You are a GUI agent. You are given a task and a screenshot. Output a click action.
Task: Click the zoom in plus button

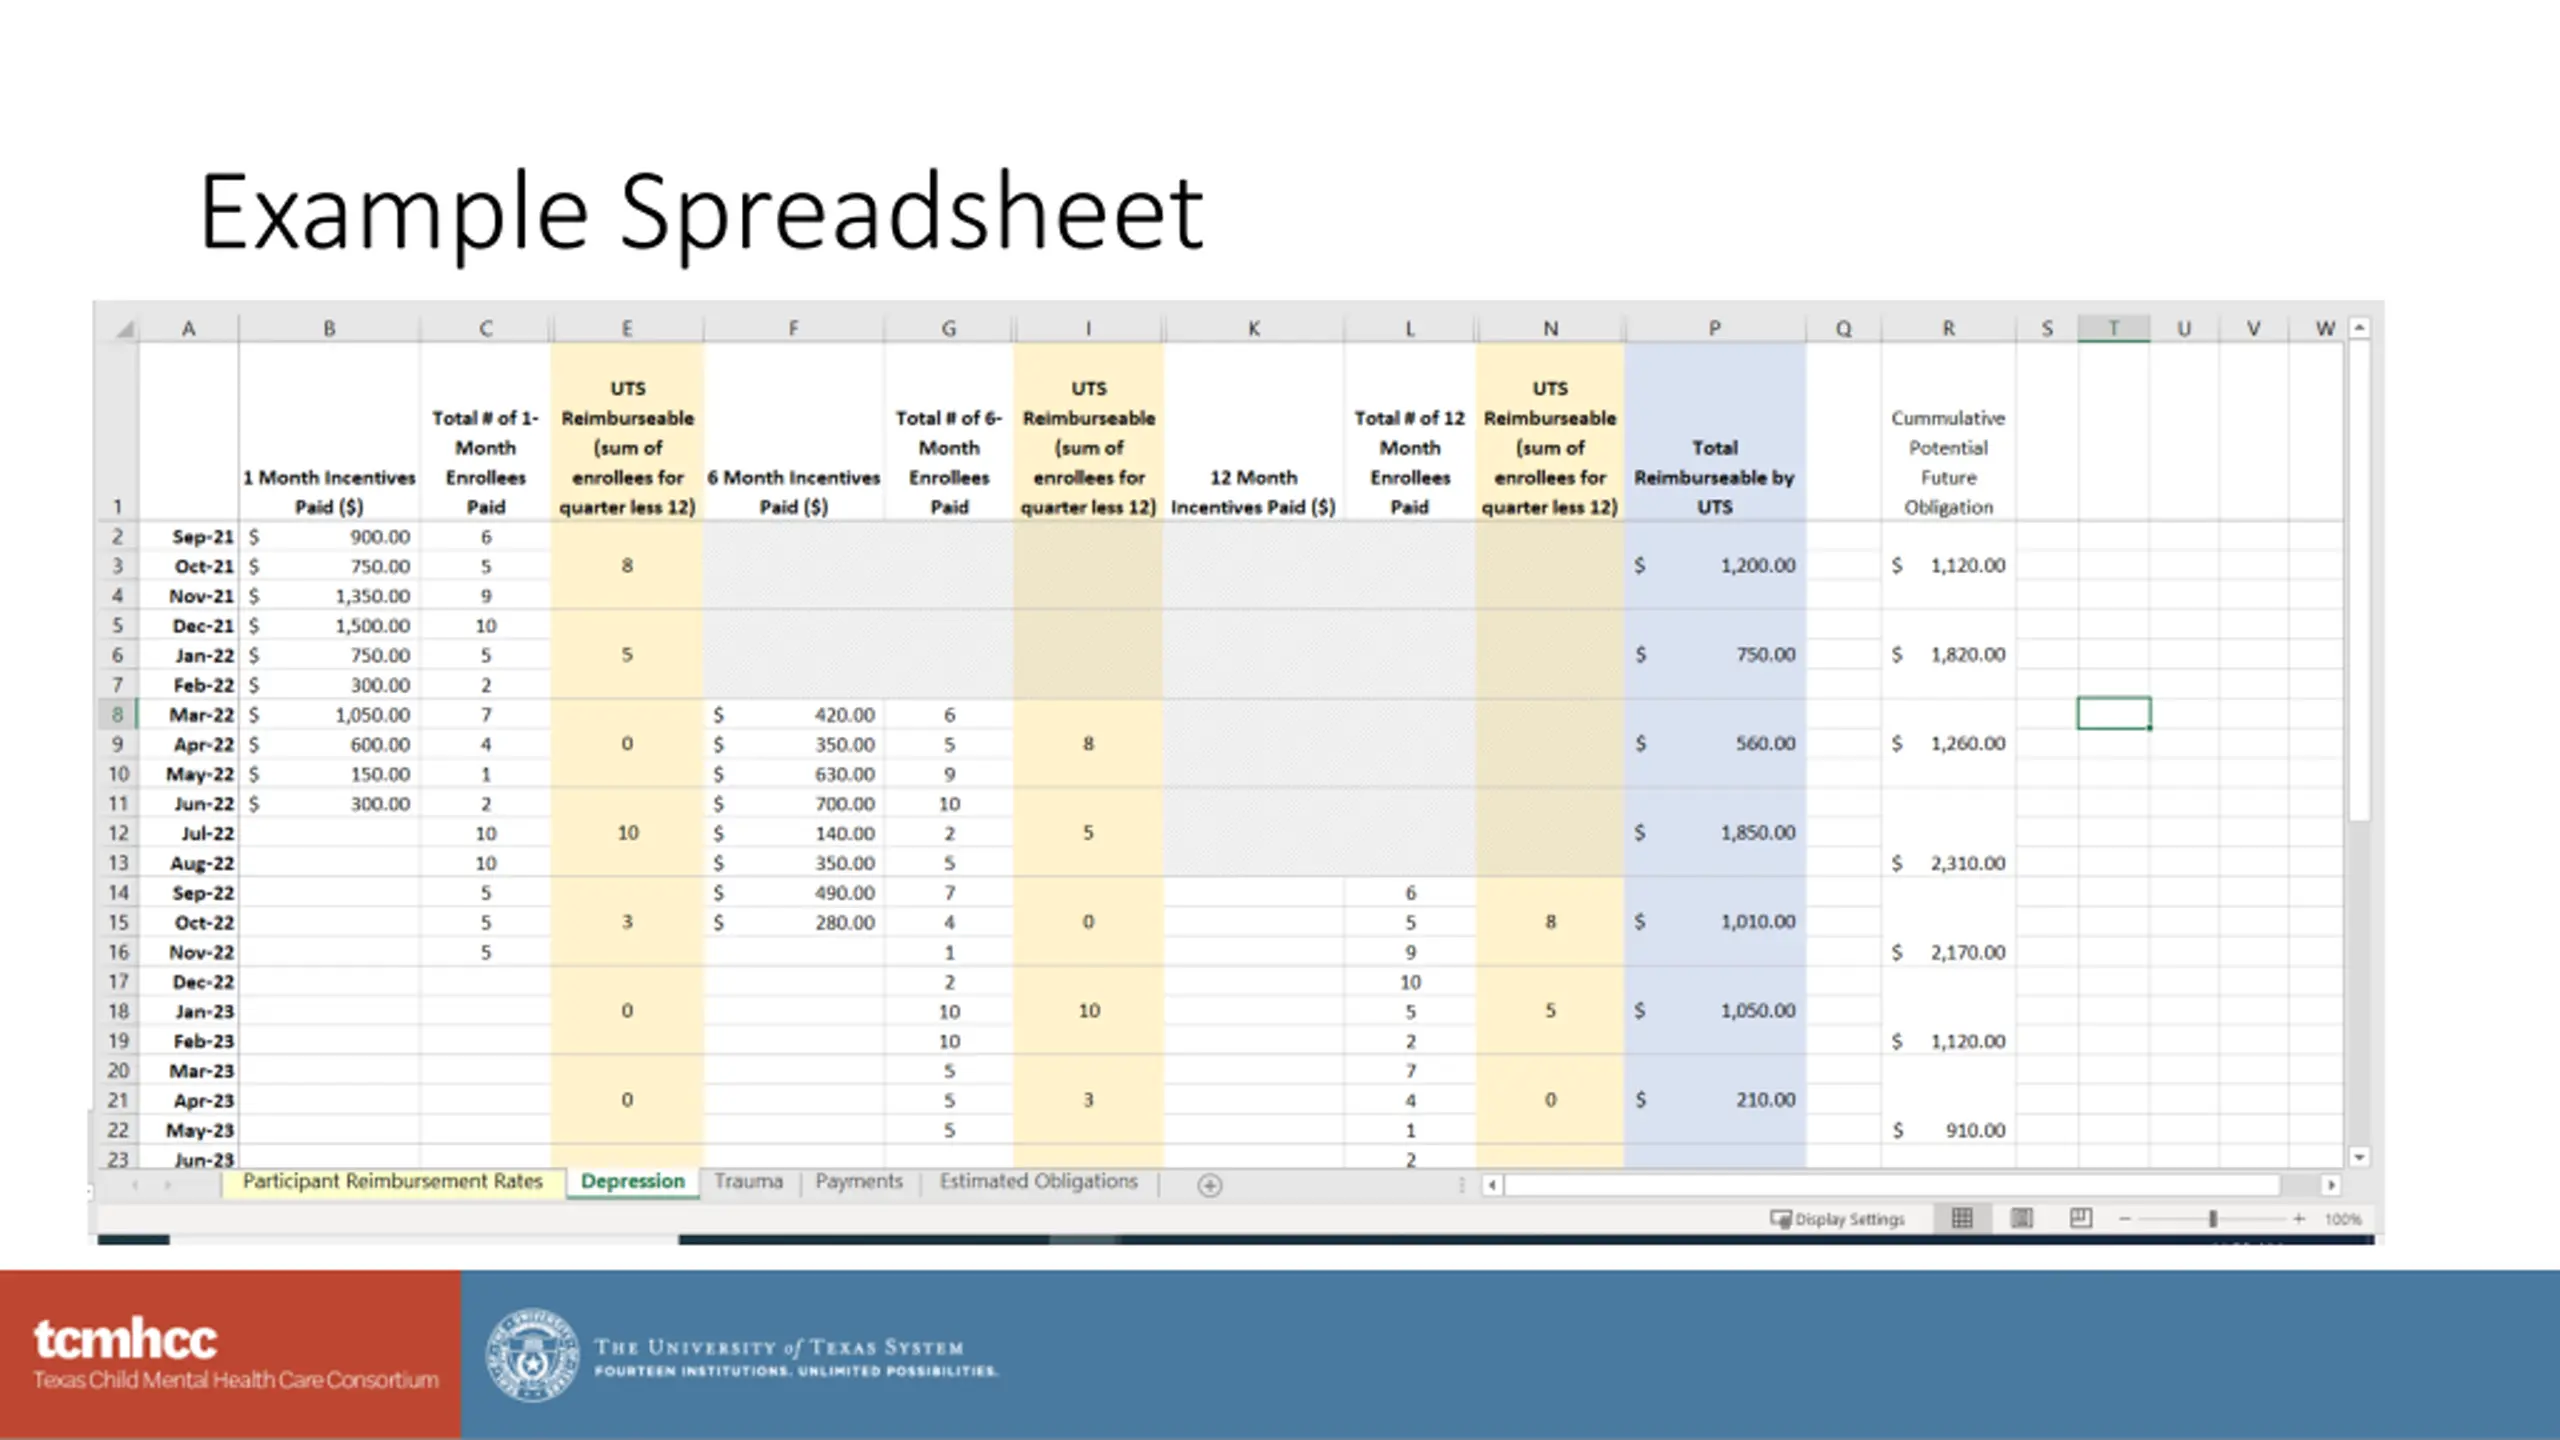[2299, 1219]
